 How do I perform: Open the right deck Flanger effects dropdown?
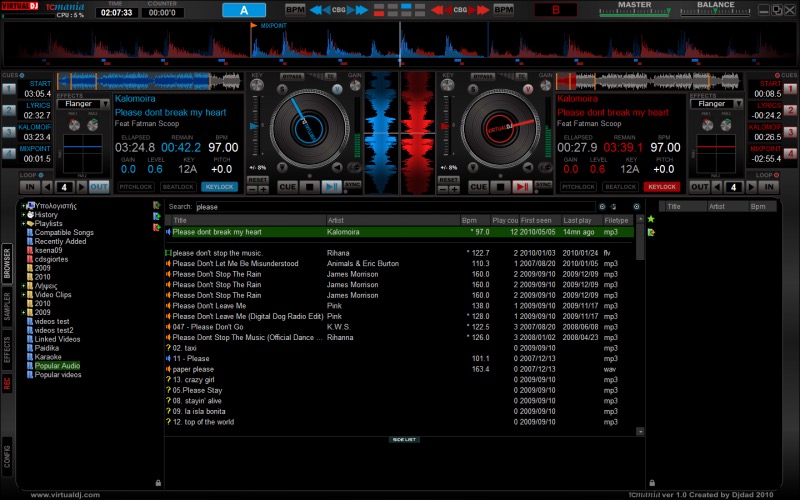click(x=716, y=103)
